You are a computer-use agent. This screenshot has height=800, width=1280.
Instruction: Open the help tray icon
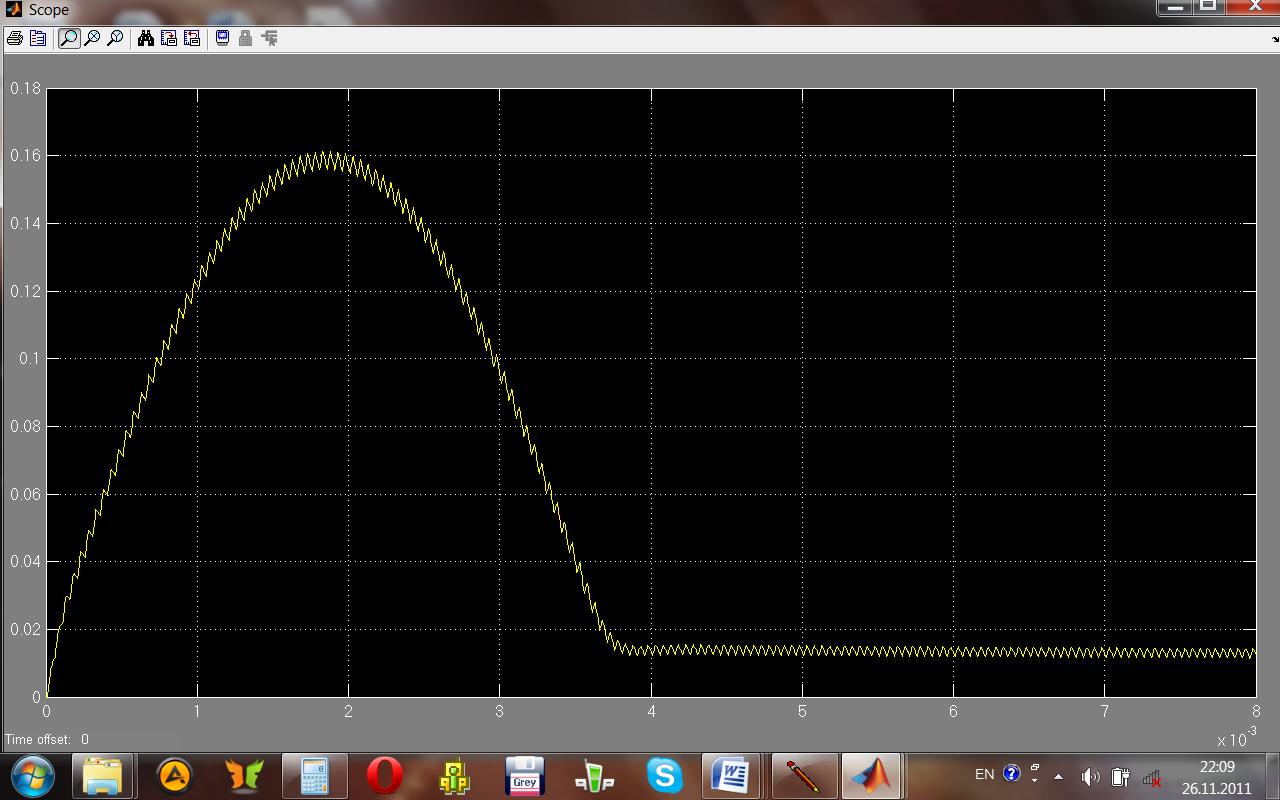point(1011,773)
